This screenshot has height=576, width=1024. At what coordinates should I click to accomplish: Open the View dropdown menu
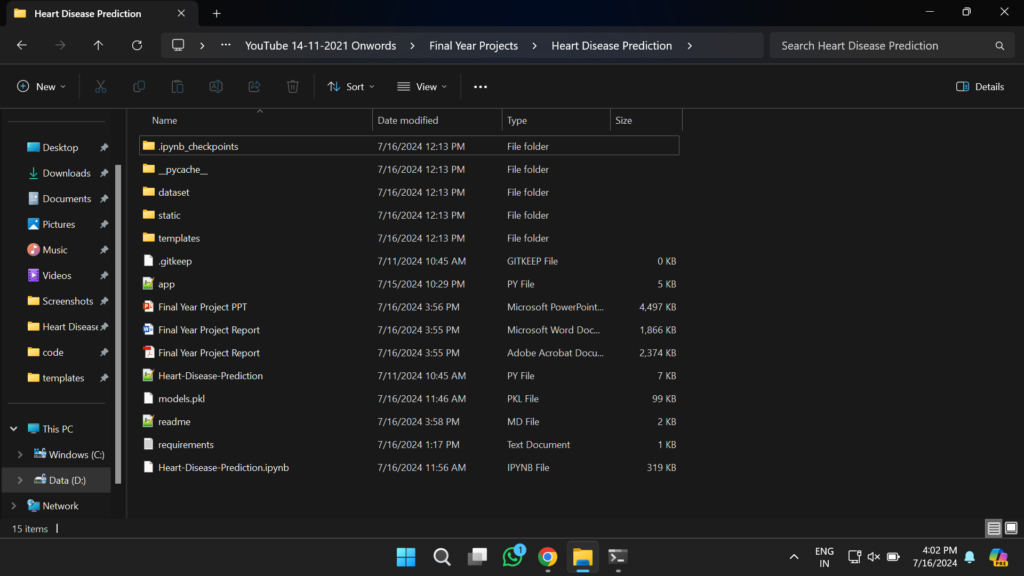pos(421,87)
